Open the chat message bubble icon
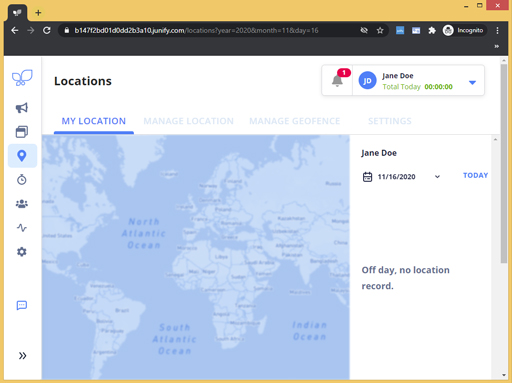512x383 pixels. (22, 305)
